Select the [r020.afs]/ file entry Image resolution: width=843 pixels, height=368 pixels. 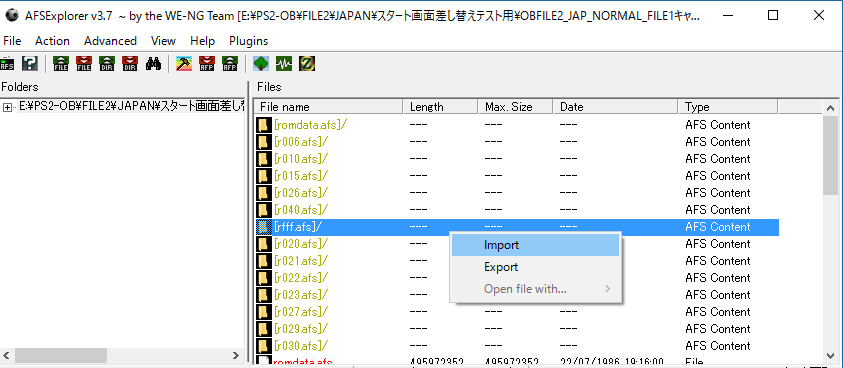click(x=301, y=244)
